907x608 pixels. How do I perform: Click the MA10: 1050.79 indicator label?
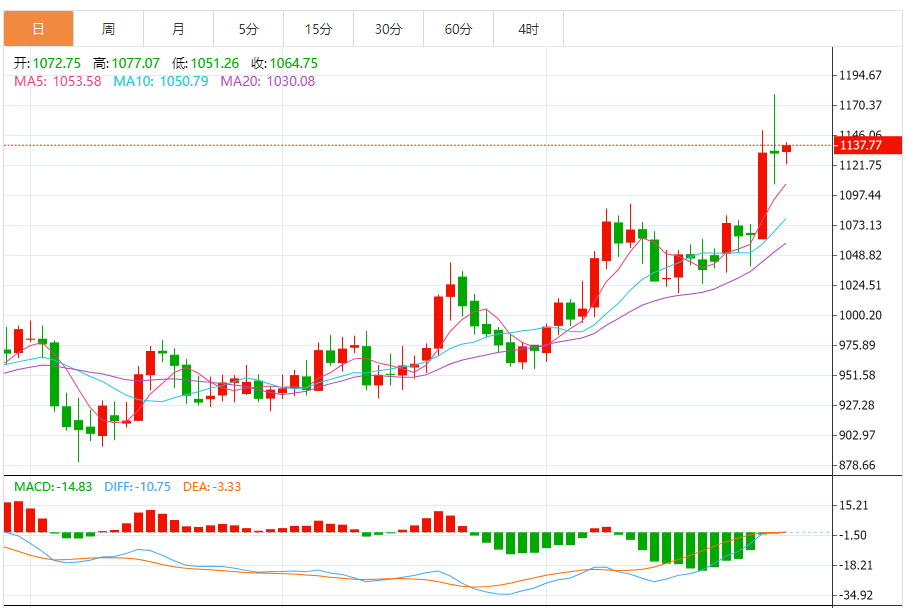(161, 81)
